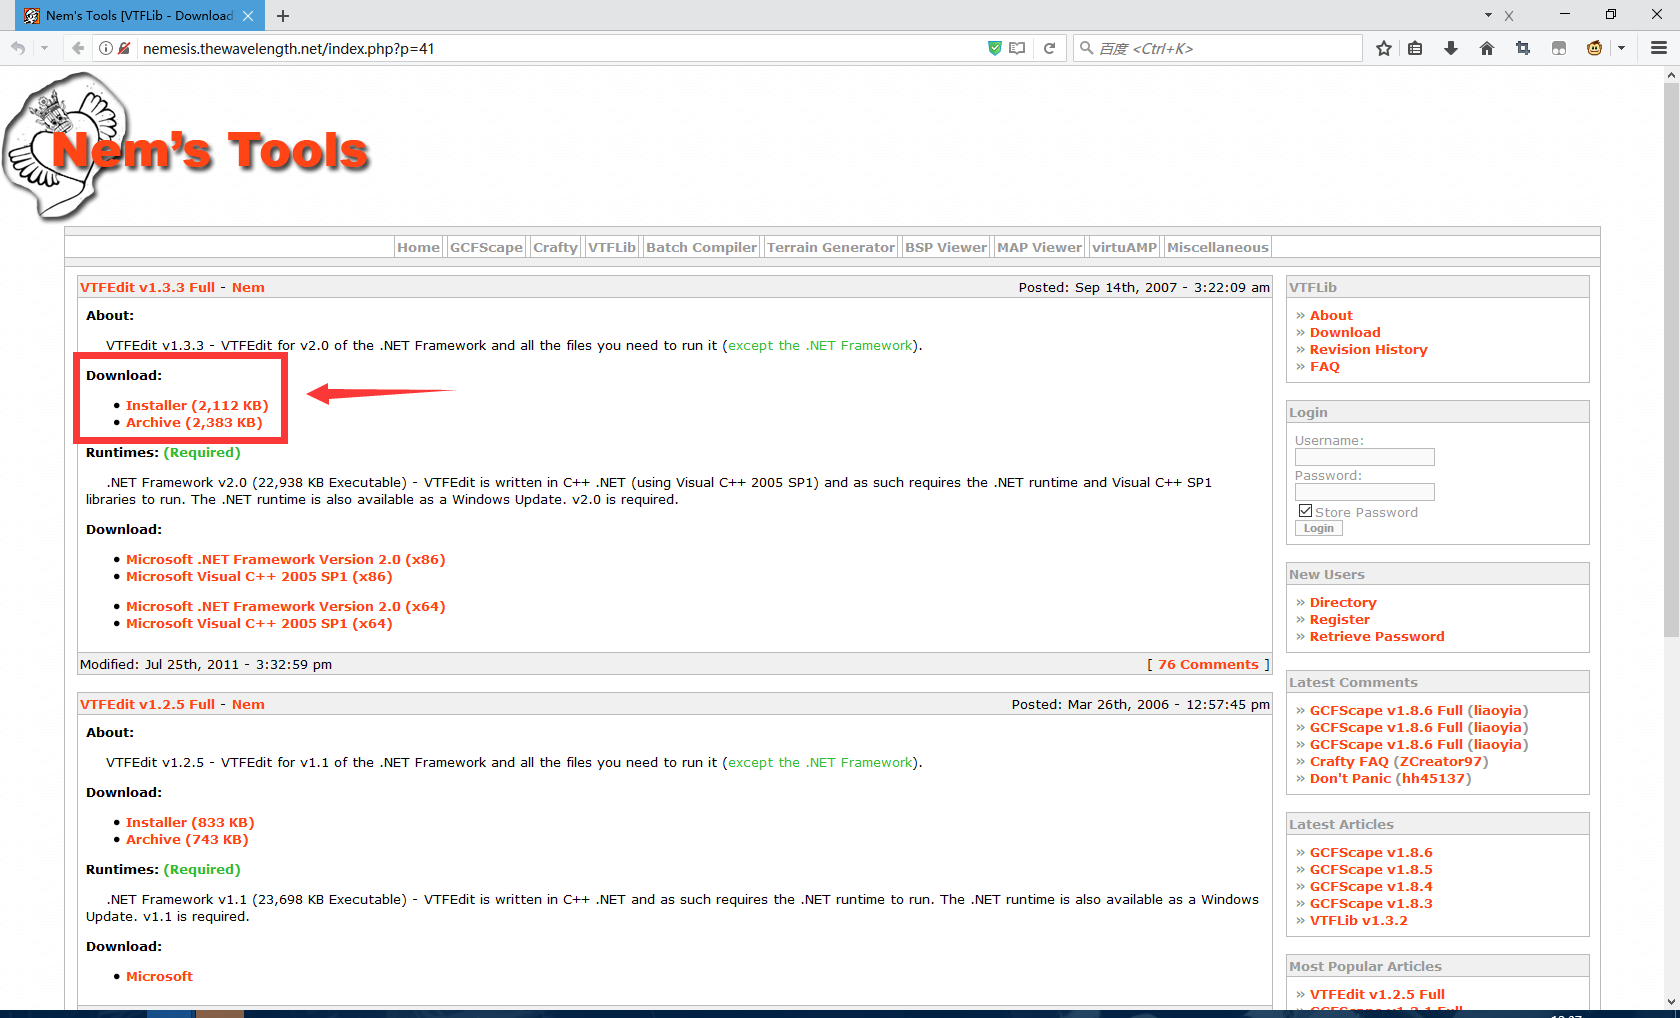Image resolution: width=1680 pixels, height=1018 pixels.
Task: Go back with the back arrow button
Action: (x=78, y=48)
